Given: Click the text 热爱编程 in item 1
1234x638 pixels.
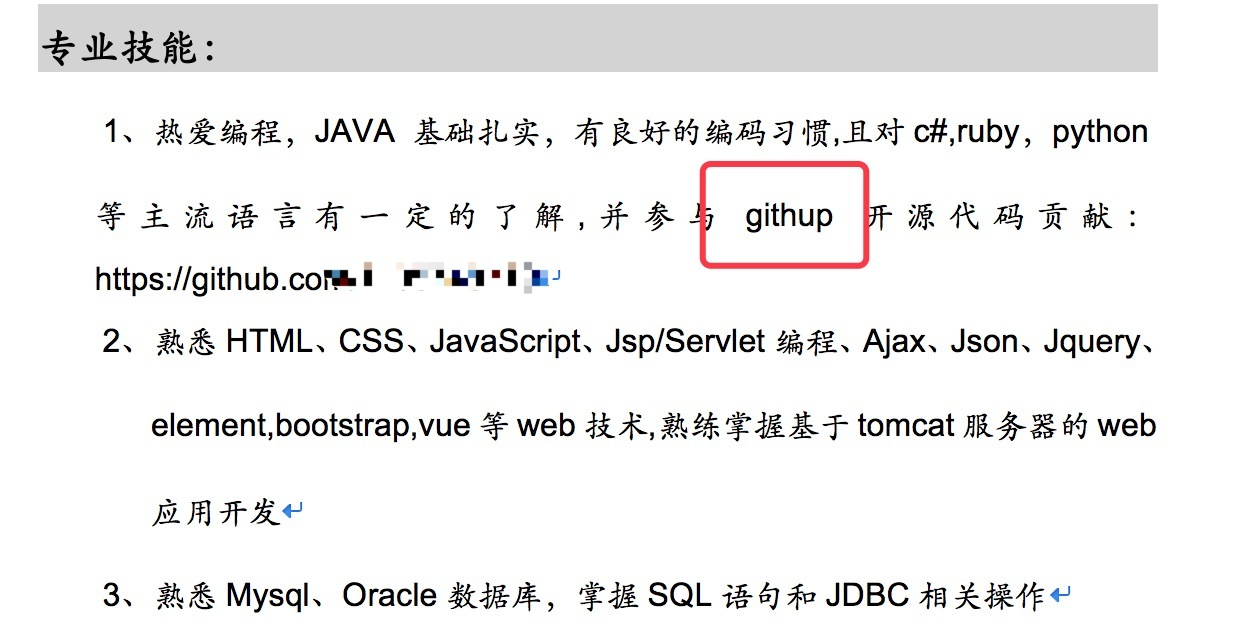Looking at the screenshot, I should pos(218,132).
